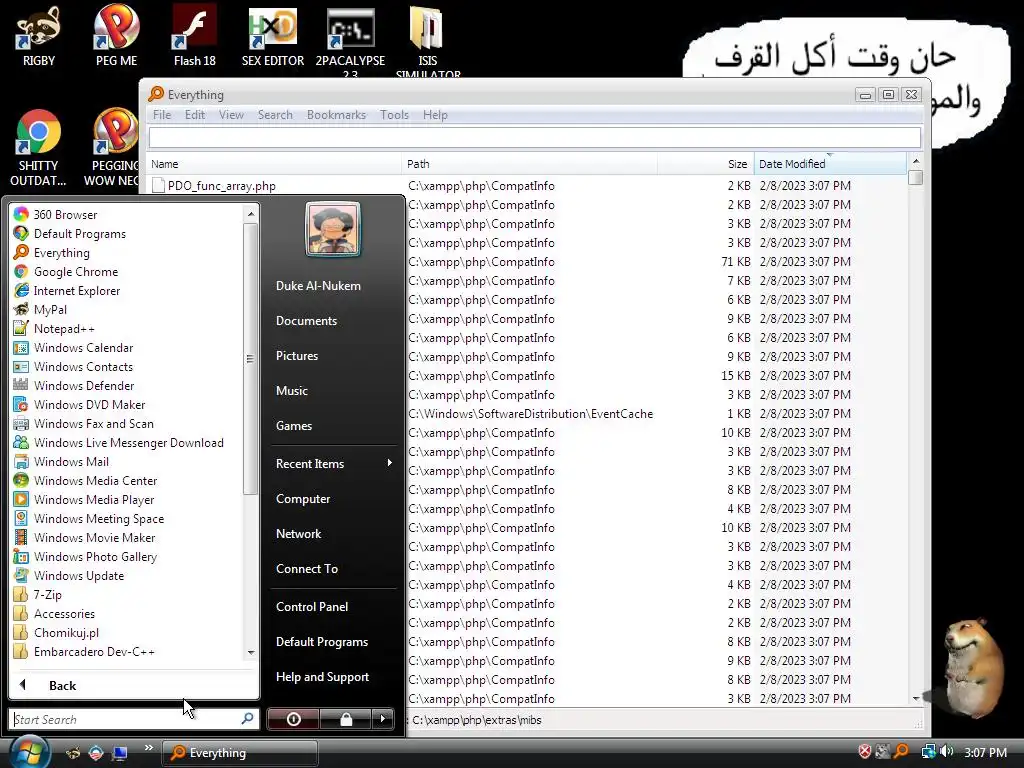Viewport: 1024px width, 768px height.
Task: Sort results by Date Modified column header
Action: pyautogui.click(x=830, y=164)
